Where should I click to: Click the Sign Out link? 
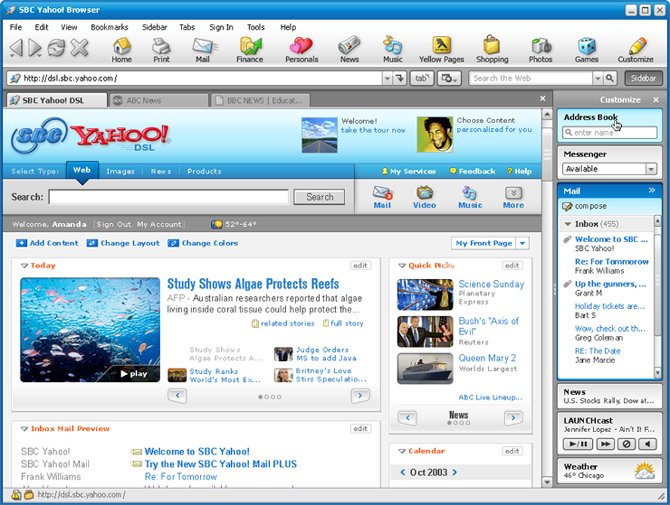pos(114,224)
